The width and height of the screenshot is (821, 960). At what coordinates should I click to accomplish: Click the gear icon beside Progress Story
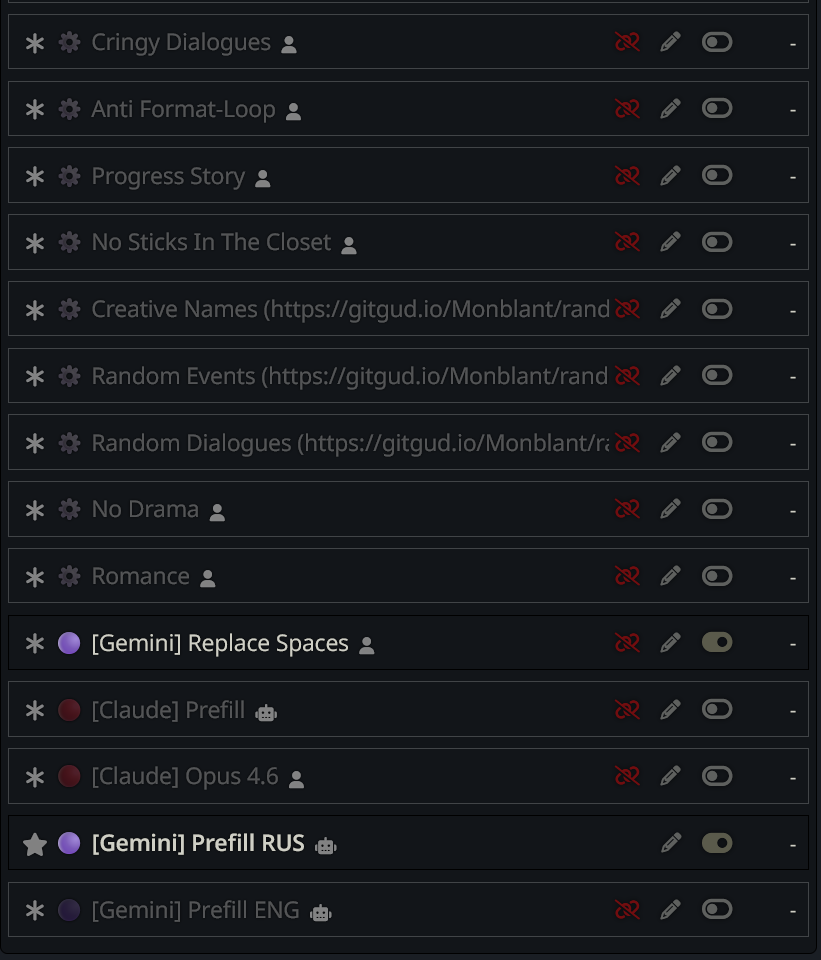(x=69, y=176)
